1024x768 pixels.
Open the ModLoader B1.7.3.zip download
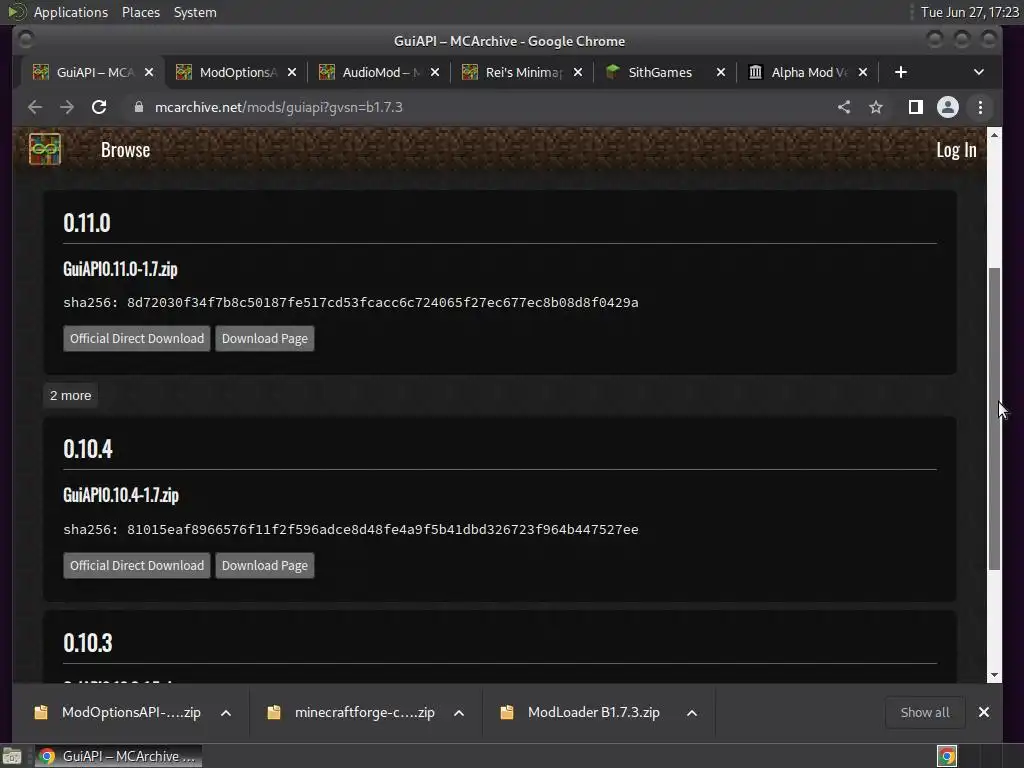594,712
